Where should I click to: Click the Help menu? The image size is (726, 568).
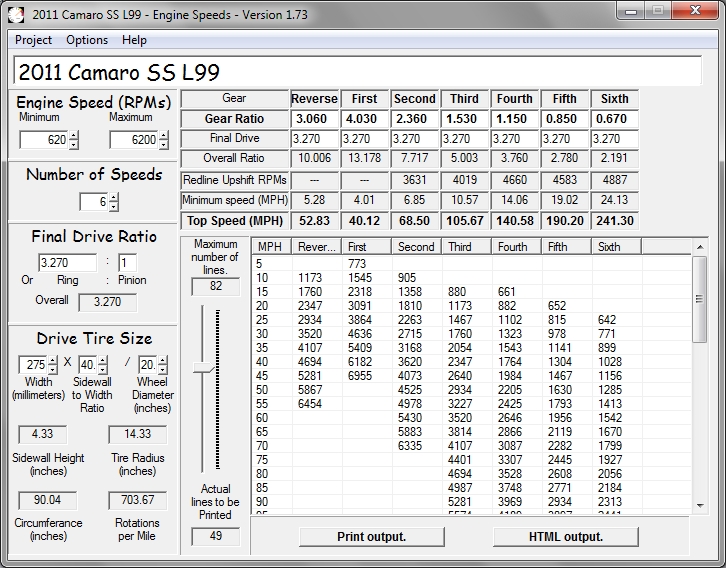(x=134, y=40)
